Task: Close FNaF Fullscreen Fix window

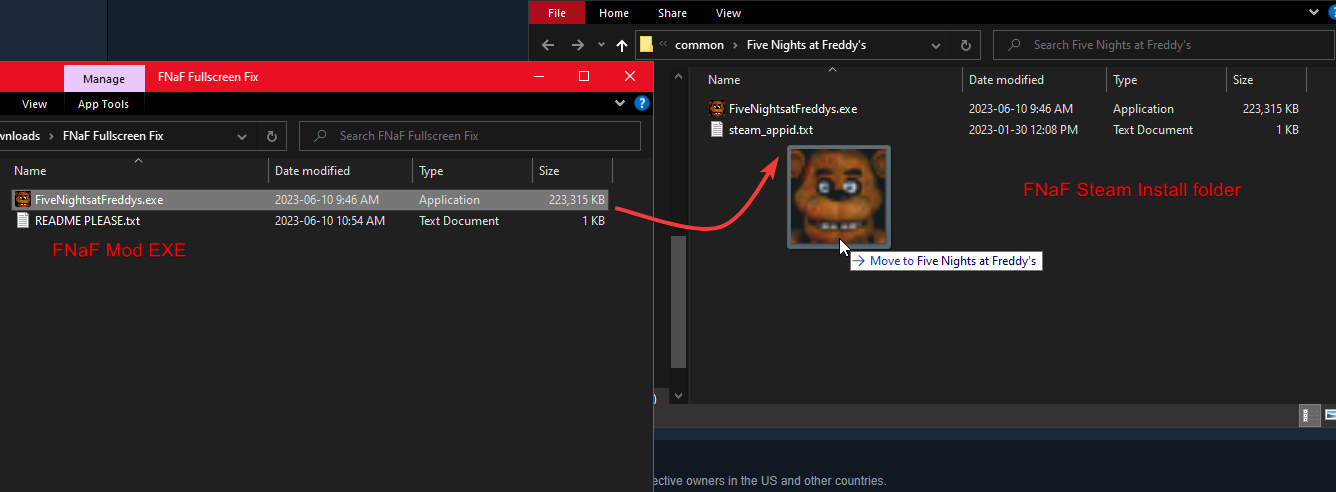Action: click(629, 77)
